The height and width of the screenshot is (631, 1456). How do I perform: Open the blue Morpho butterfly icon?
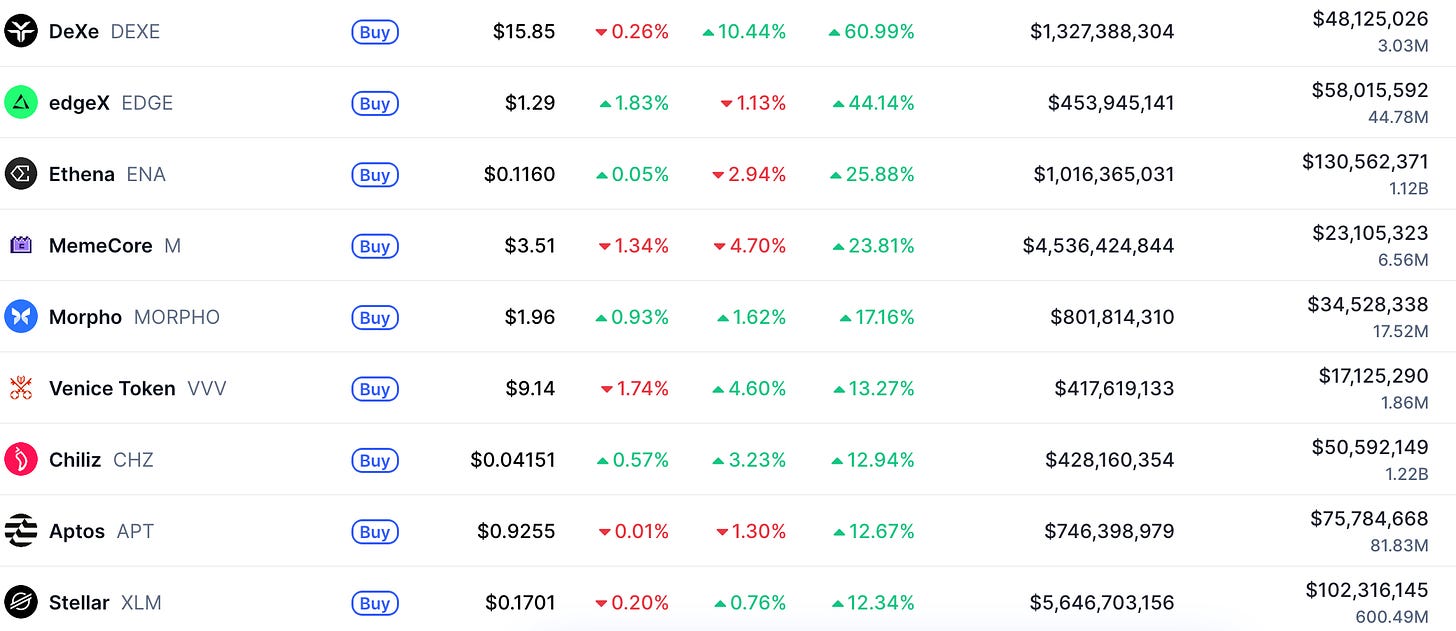pos(20,317)
